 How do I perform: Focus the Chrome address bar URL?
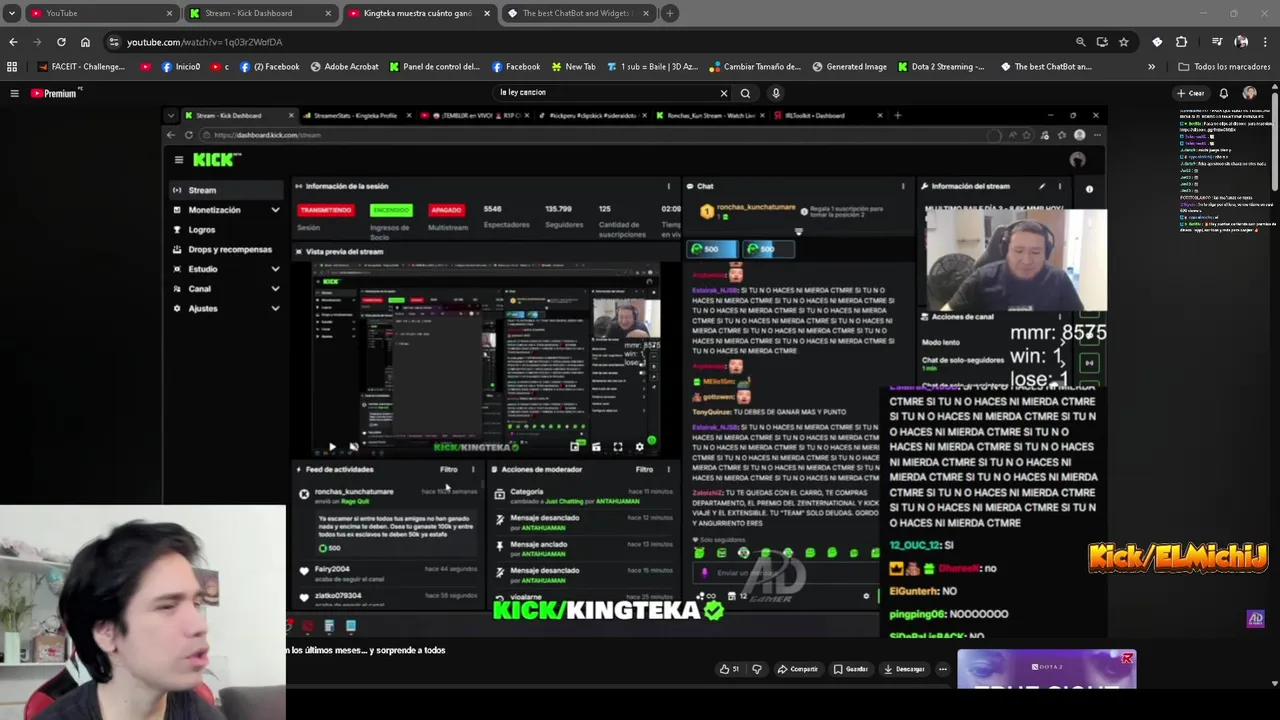[204, 42]
